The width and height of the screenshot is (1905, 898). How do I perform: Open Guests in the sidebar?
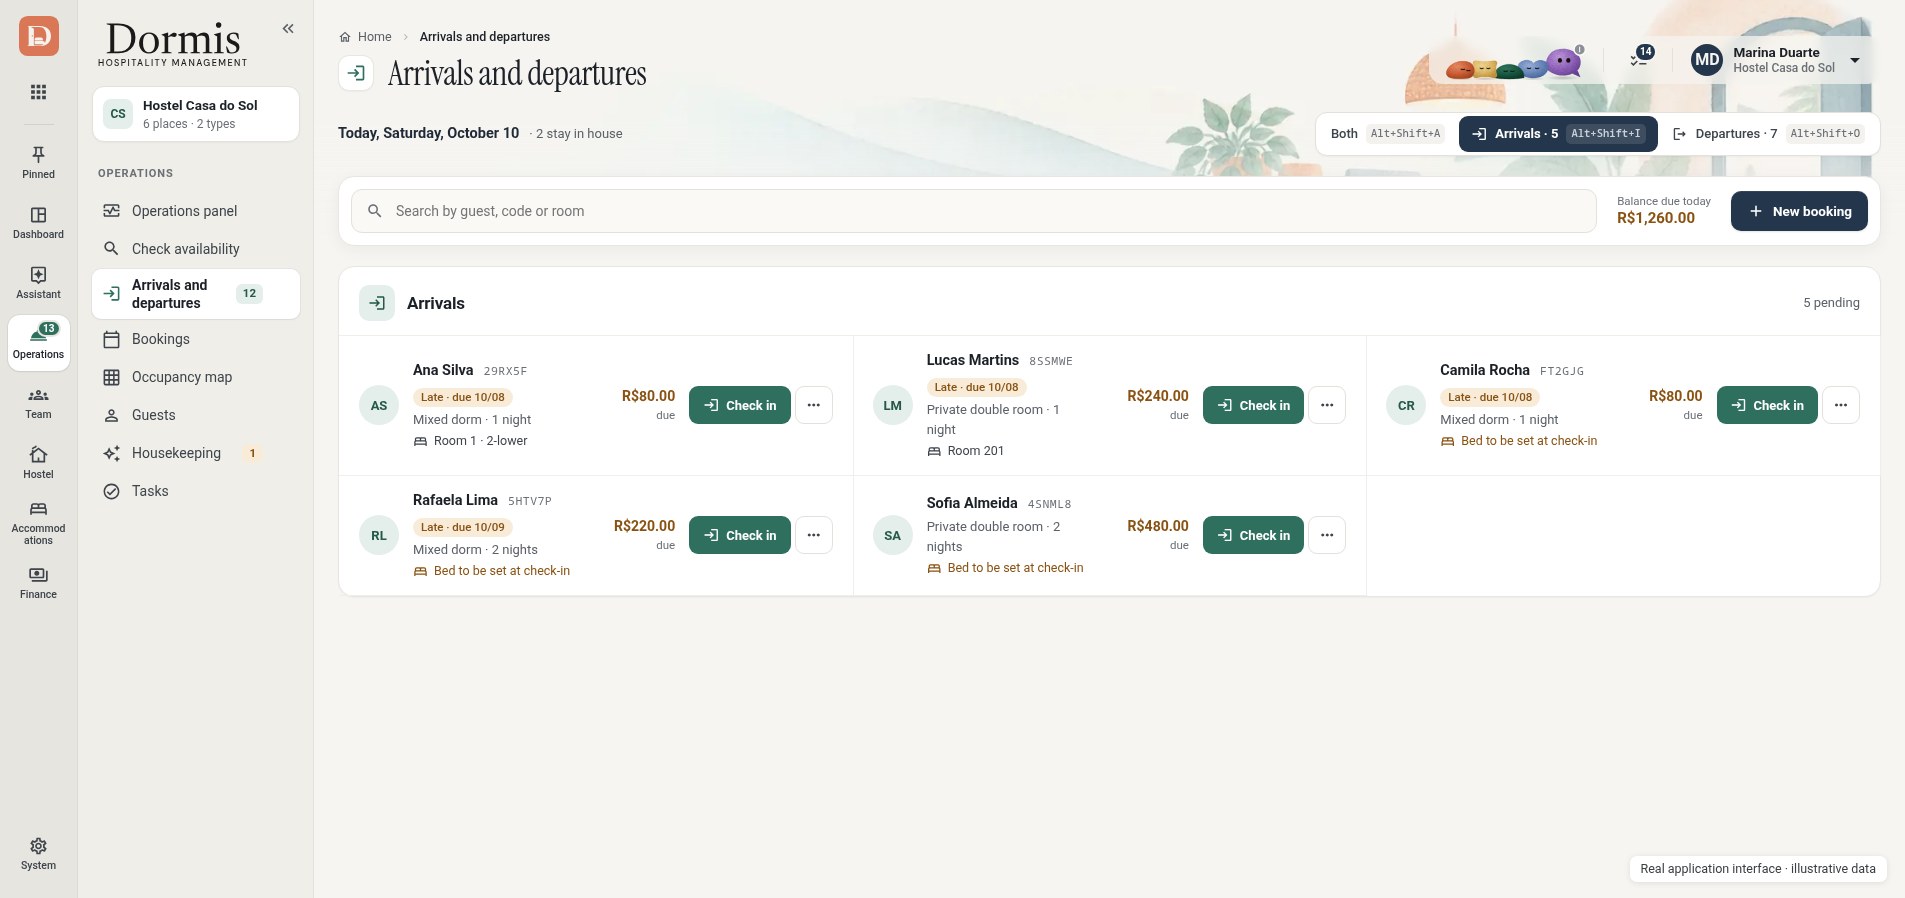tap(196, 415)
